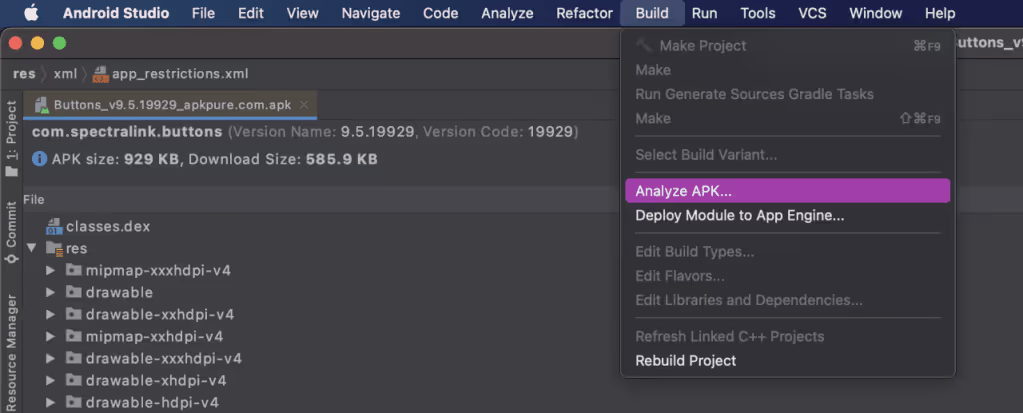1023x413 pixels.
Task: Click app_restrictions.xml breadcrumb
Action: point(180,74)
